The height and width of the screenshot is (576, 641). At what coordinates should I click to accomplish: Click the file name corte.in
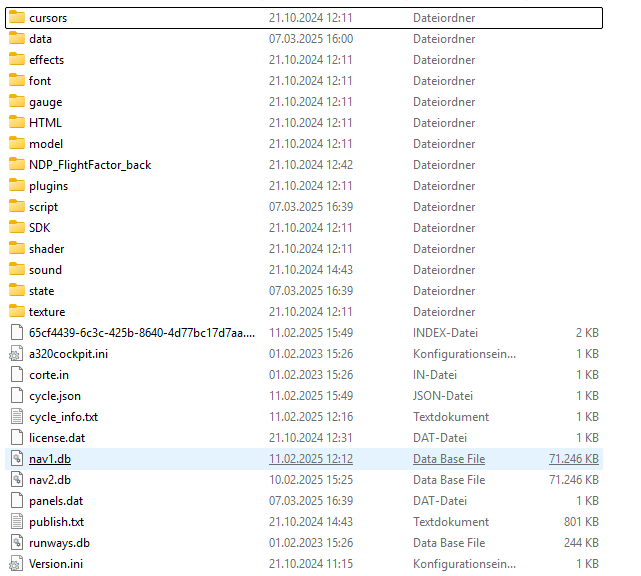49,375
